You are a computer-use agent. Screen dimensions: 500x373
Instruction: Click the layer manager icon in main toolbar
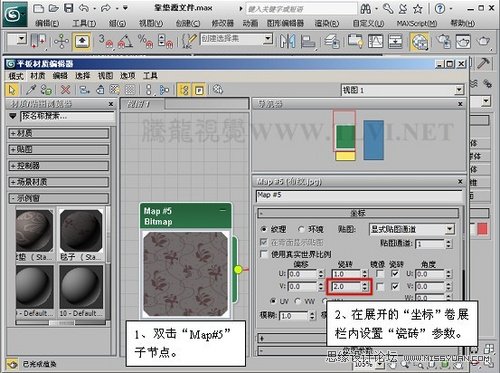click(332, 41)
